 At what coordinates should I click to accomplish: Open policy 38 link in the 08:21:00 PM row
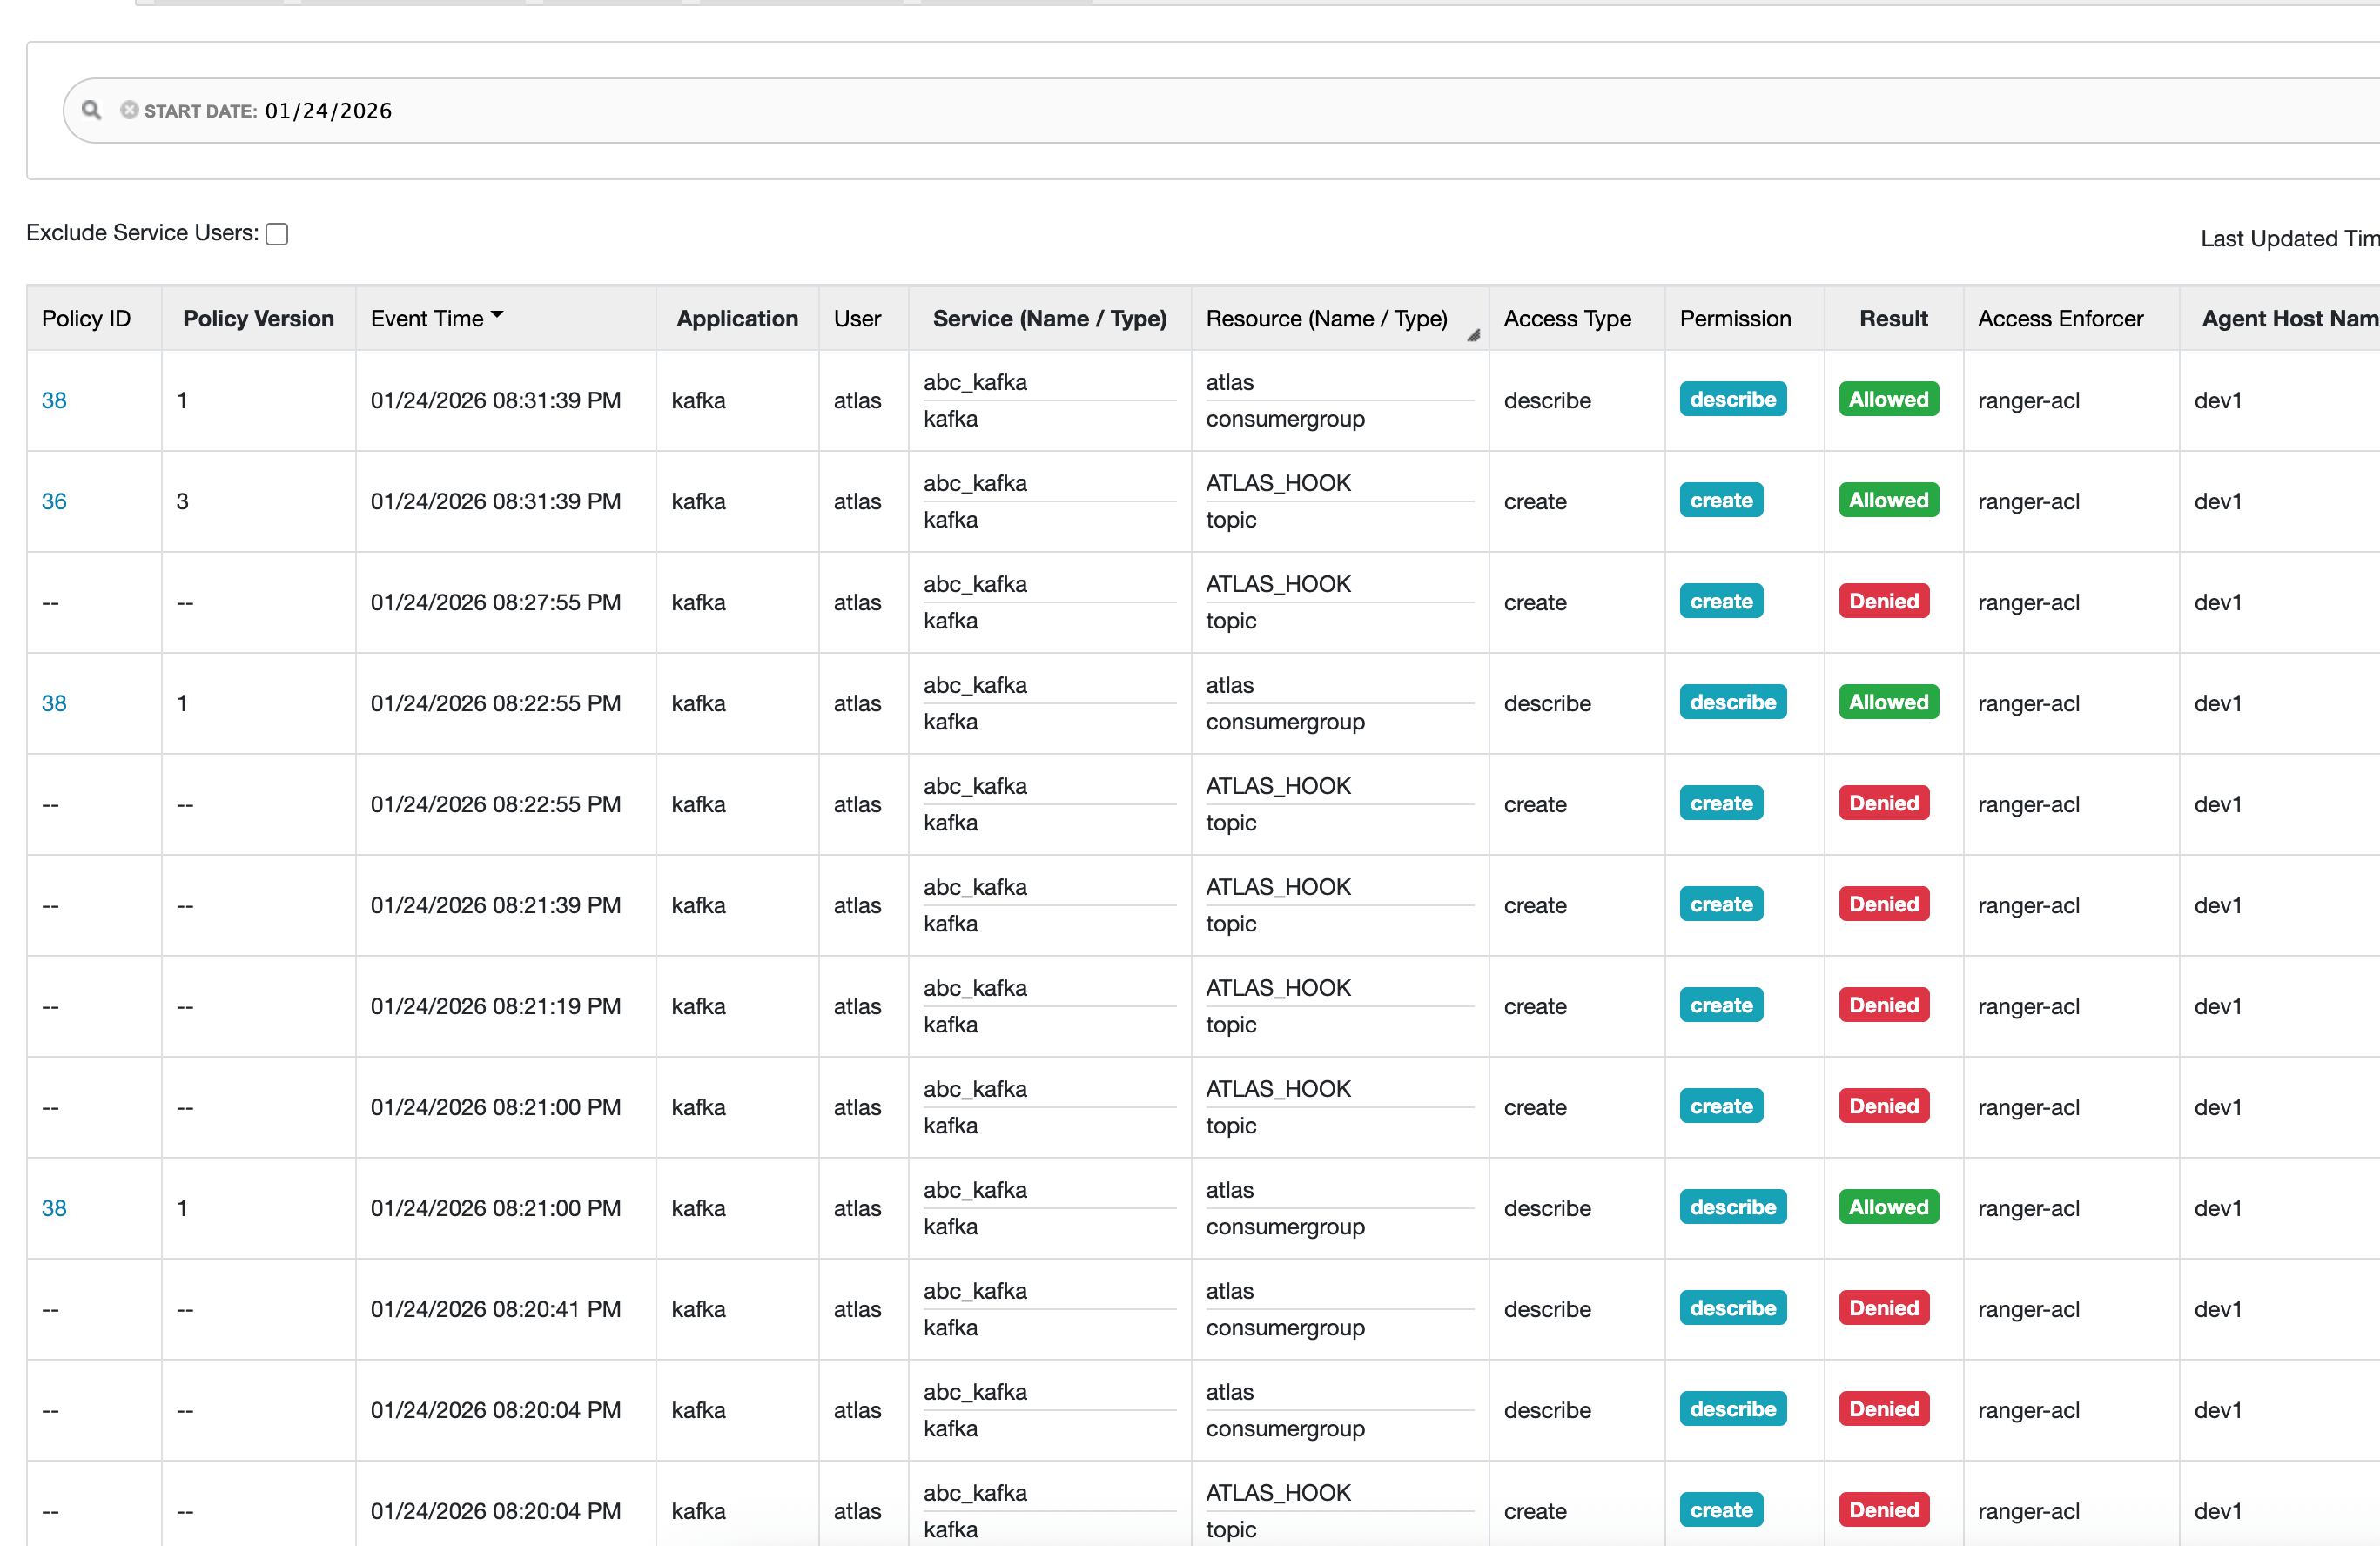pyautogui.click(x=54, y=1208)
